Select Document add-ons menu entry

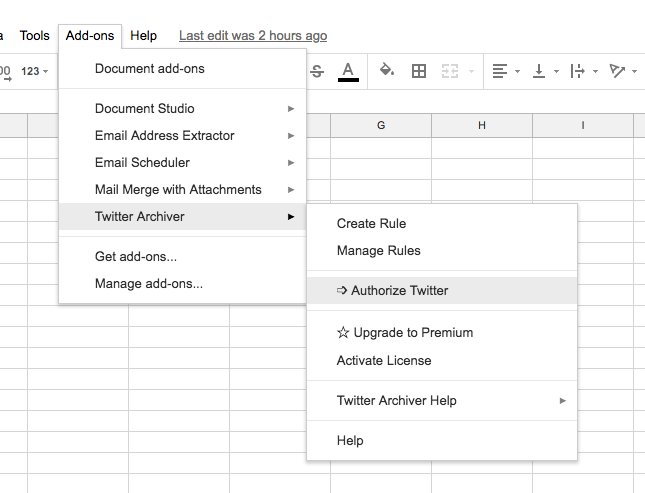(183, 68)
